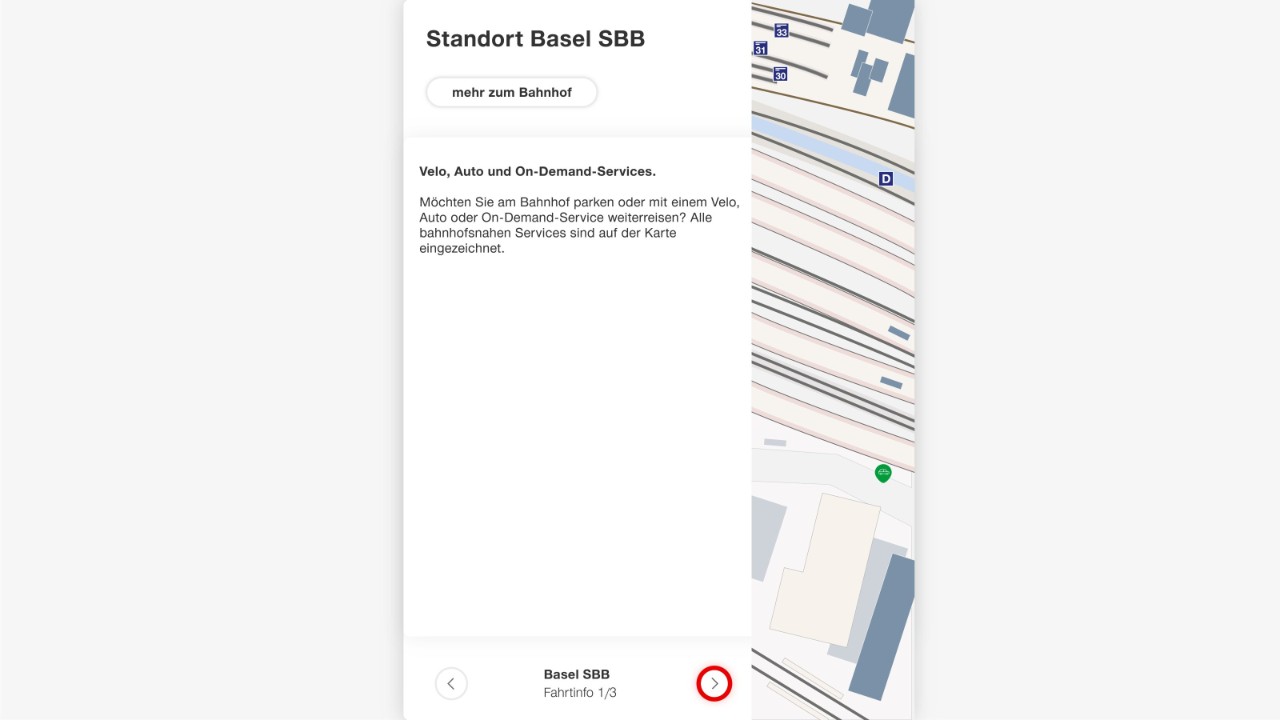This screenshot has height=720, width=1280.
Task: Click the sector D marker on map
Action: (885, 179)
